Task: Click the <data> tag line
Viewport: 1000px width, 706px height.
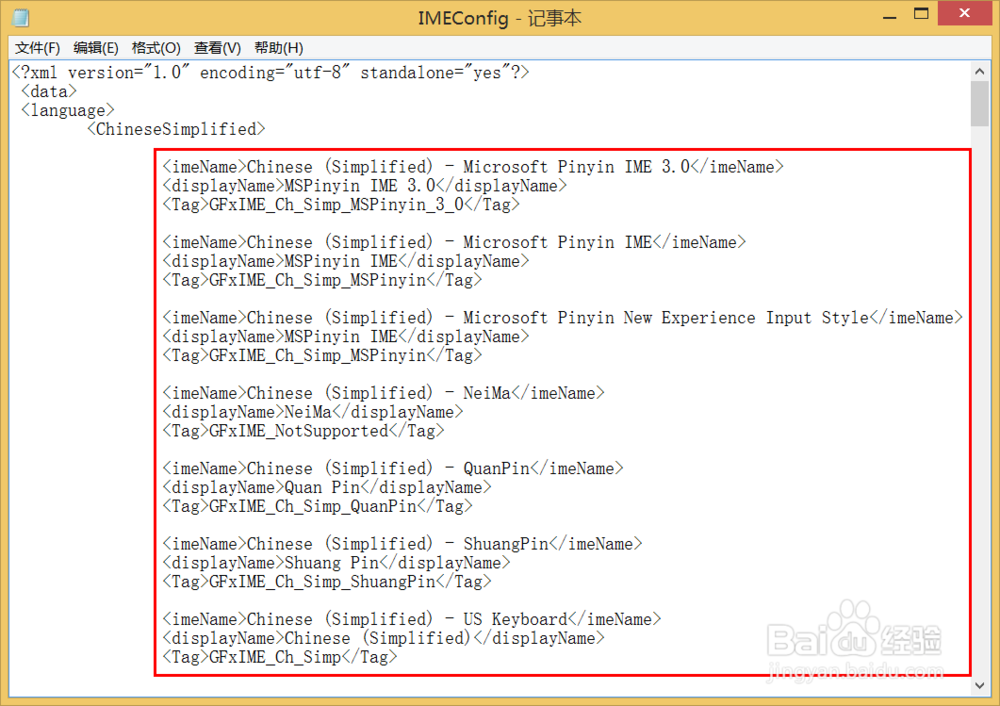Action: click(48, 92)
